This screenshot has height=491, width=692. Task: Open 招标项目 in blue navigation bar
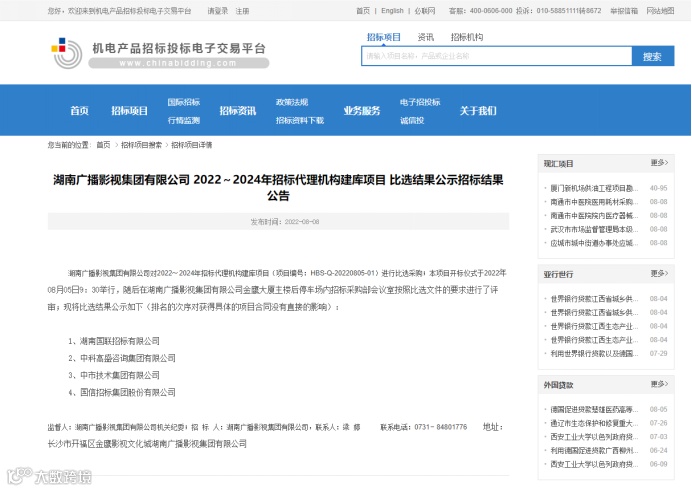coord(129,111)
